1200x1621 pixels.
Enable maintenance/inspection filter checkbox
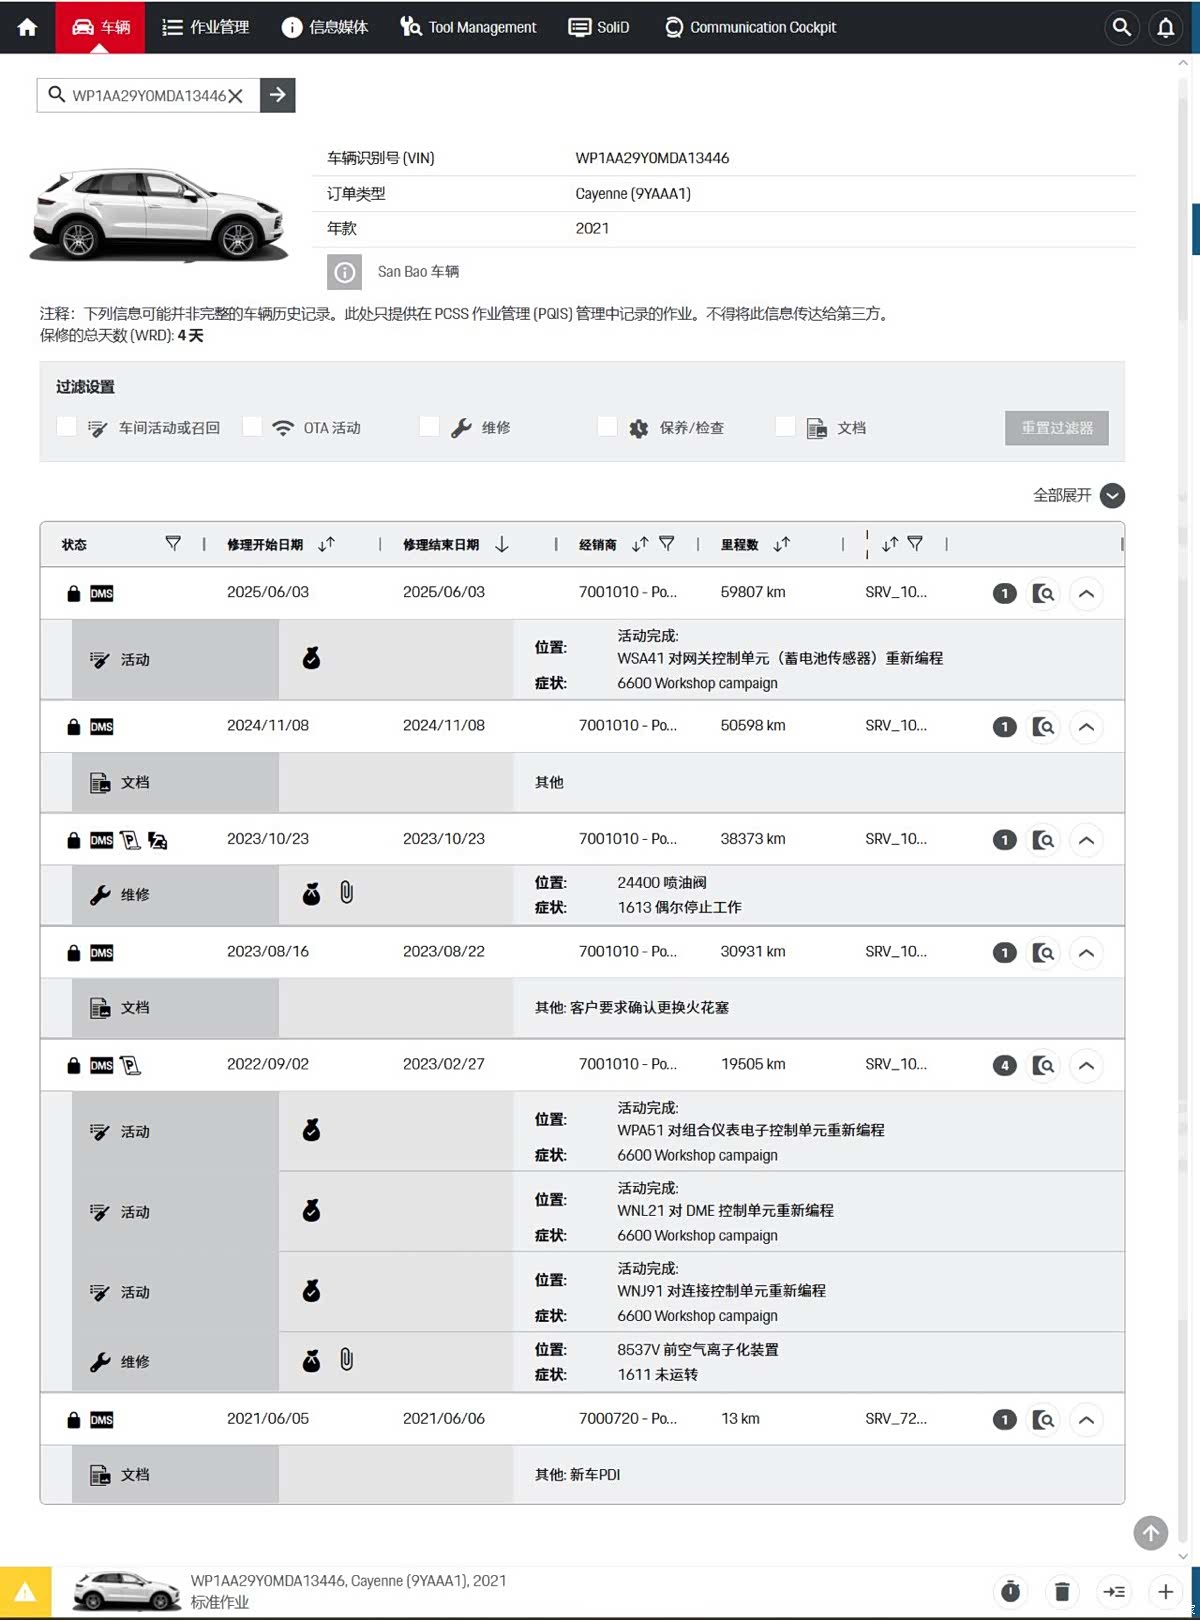click(607, 427)
